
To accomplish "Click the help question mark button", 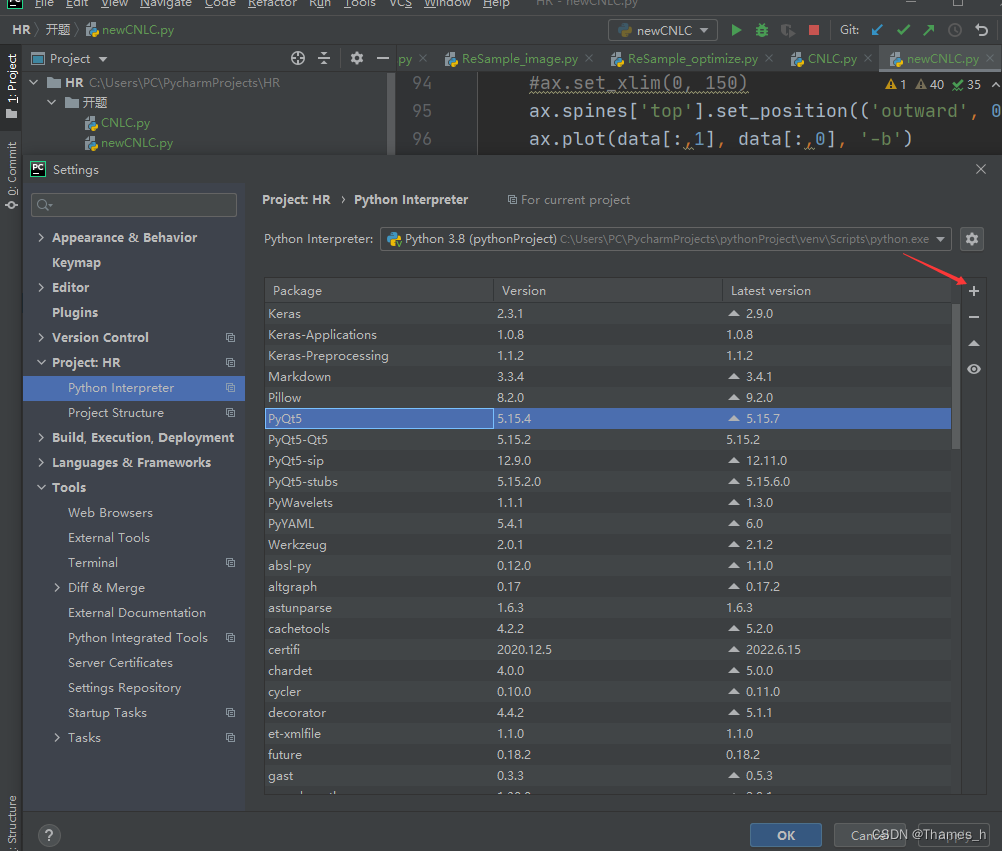I will pos(49,835).
